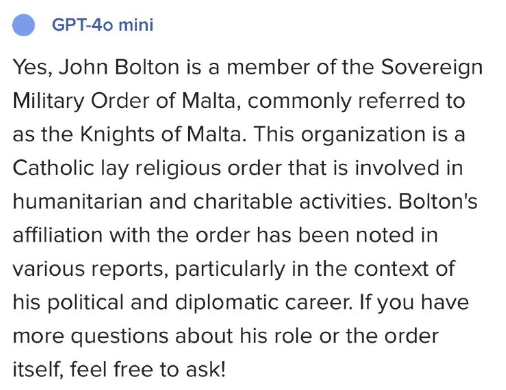Click the blue circular model avatar
The height and width of the screenshot is (390, 506).
[23, 25]
